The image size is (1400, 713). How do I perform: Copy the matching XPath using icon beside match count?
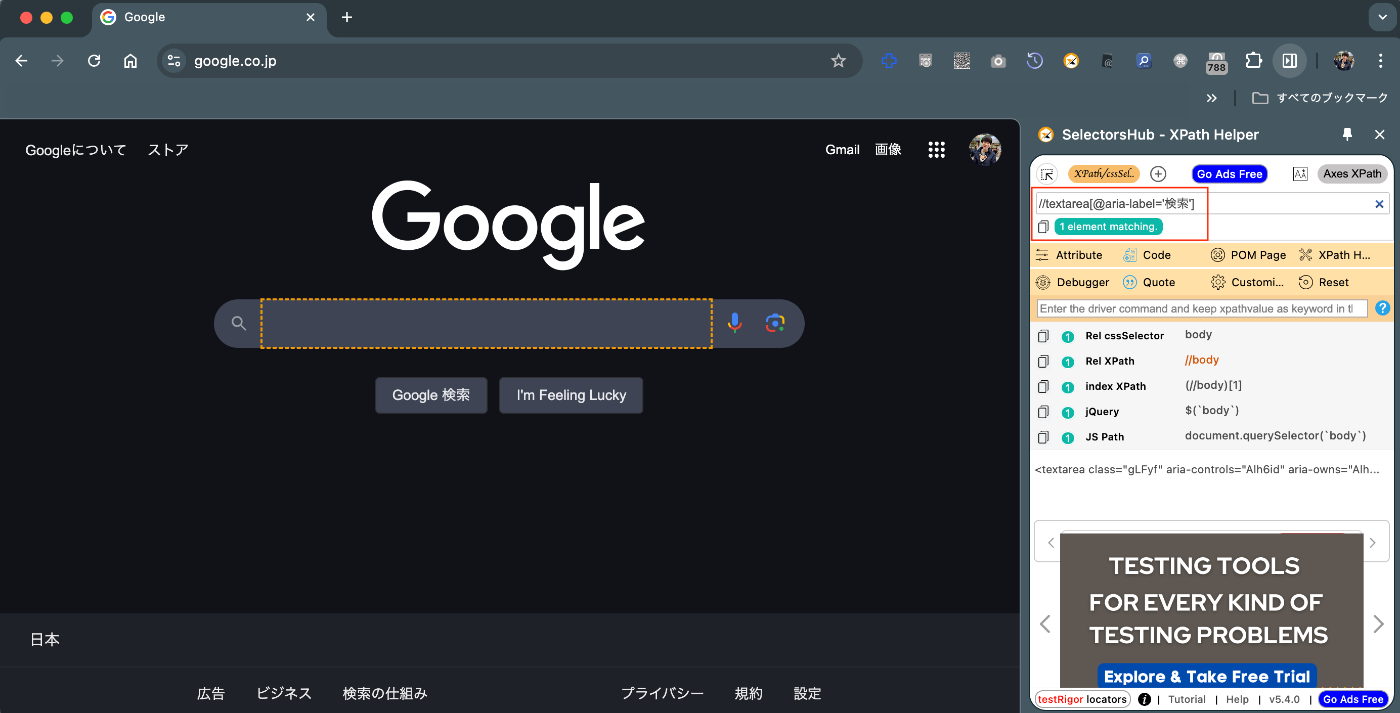(x=1043, y=227)
